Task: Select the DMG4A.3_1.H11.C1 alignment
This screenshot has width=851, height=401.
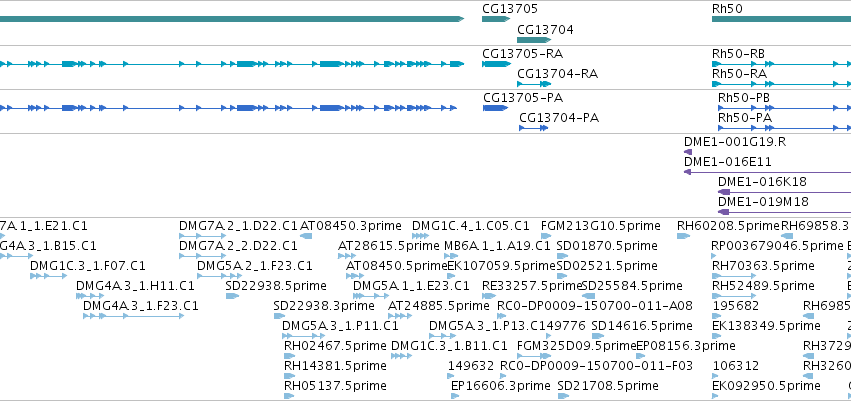Action: point(90,296)
